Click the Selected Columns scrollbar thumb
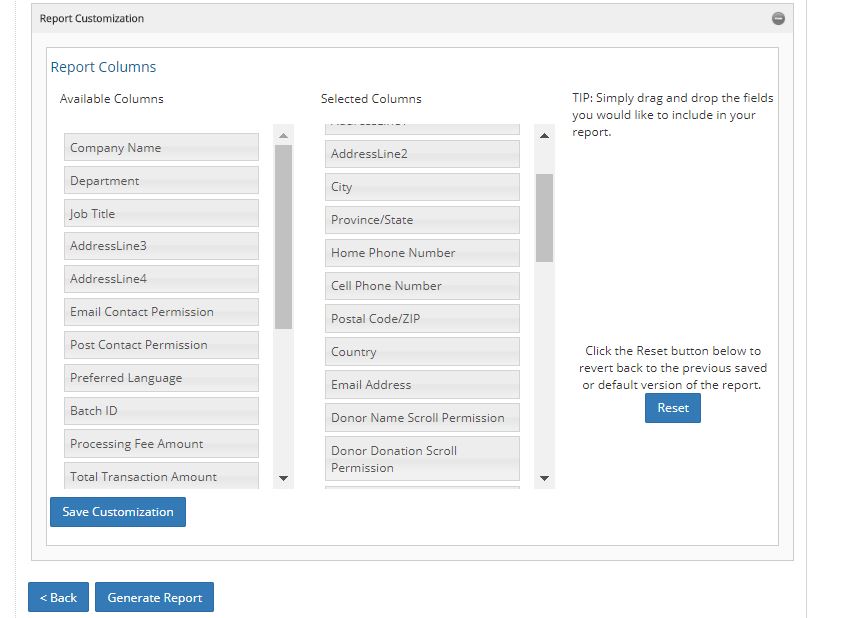843x618 pixels. pos(544,218)
